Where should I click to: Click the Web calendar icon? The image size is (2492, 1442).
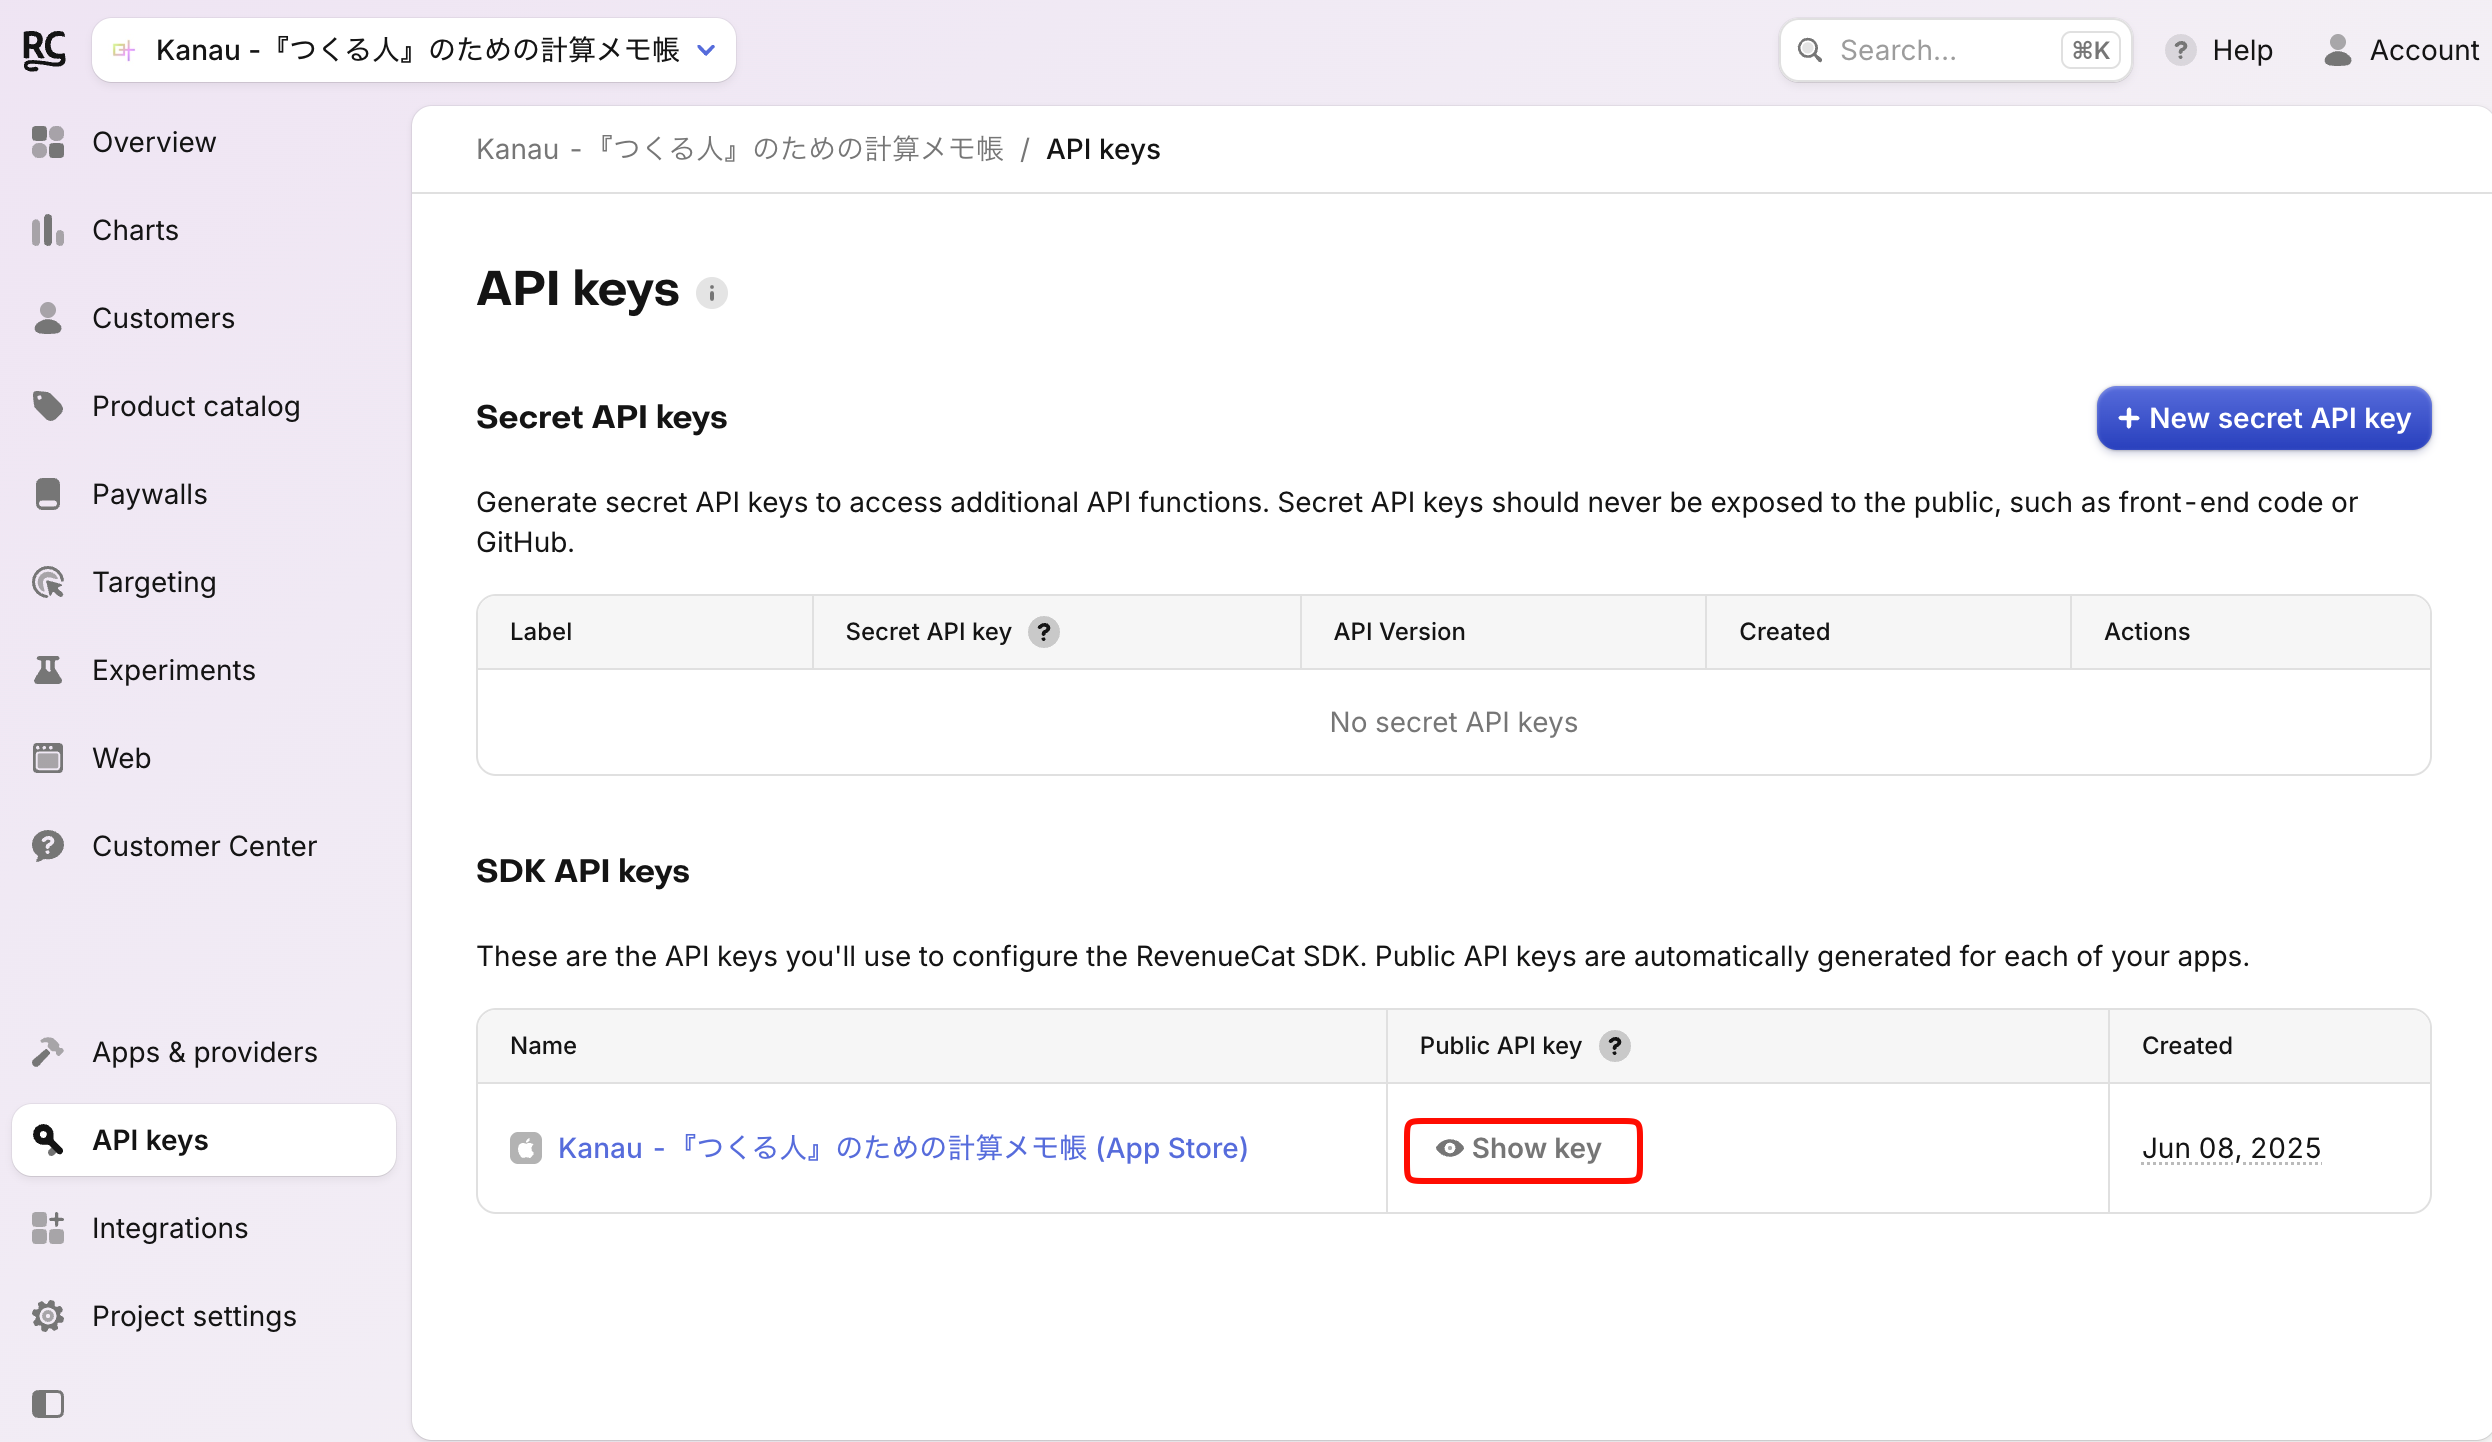(48, 758)
